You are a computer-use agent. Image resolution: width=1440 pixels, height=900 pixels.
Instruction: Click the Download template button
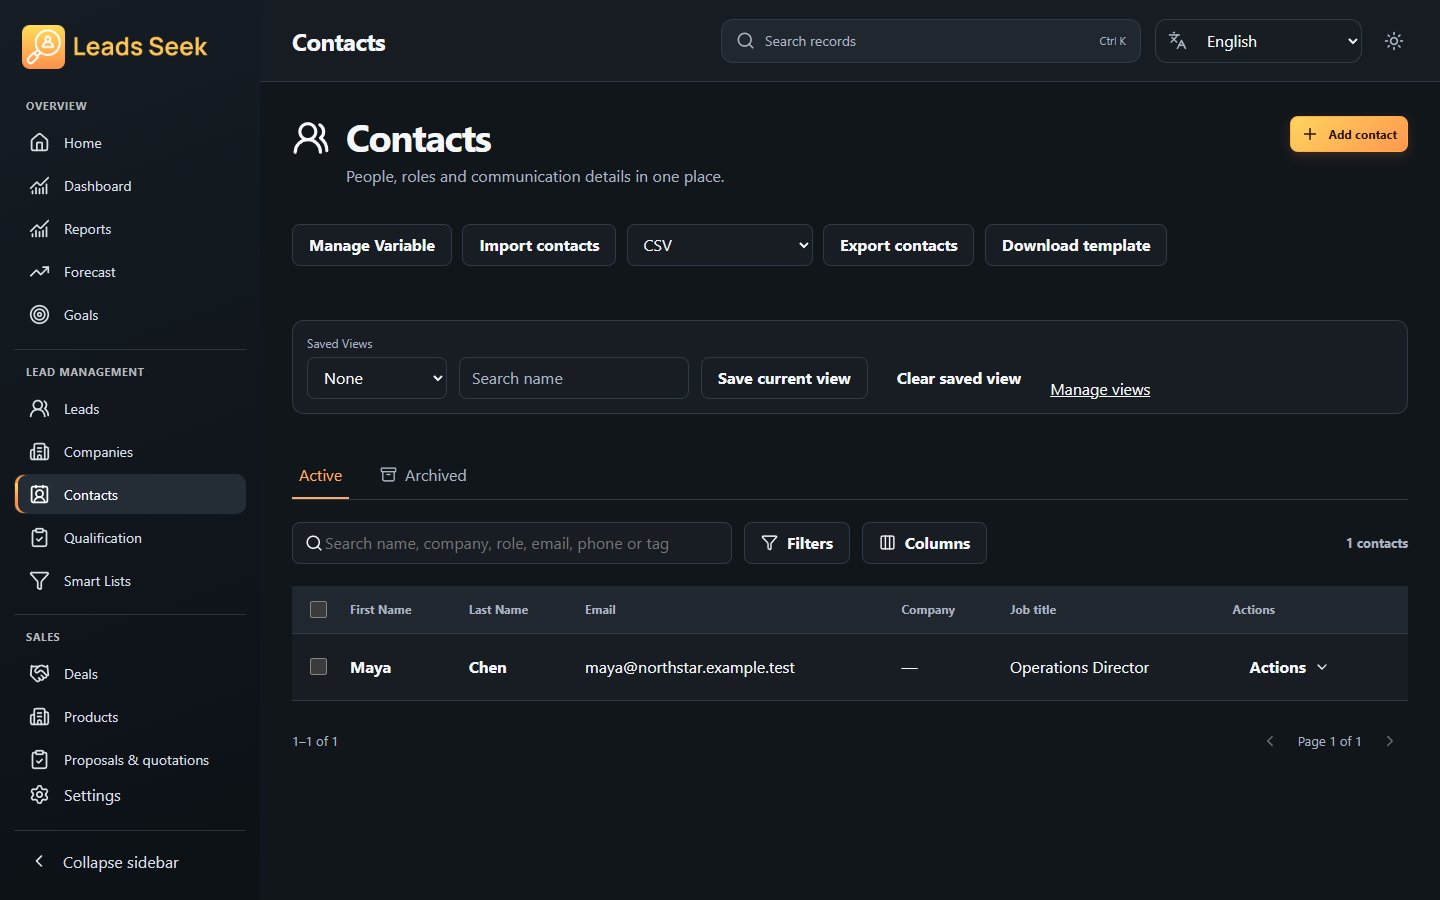1076,245
